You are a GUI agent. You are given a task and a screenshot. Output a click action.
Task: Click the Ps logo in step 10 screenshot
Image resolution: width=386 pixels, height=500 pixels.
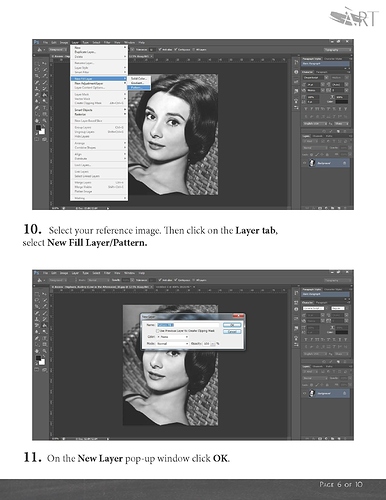click(x=36, y=42)
